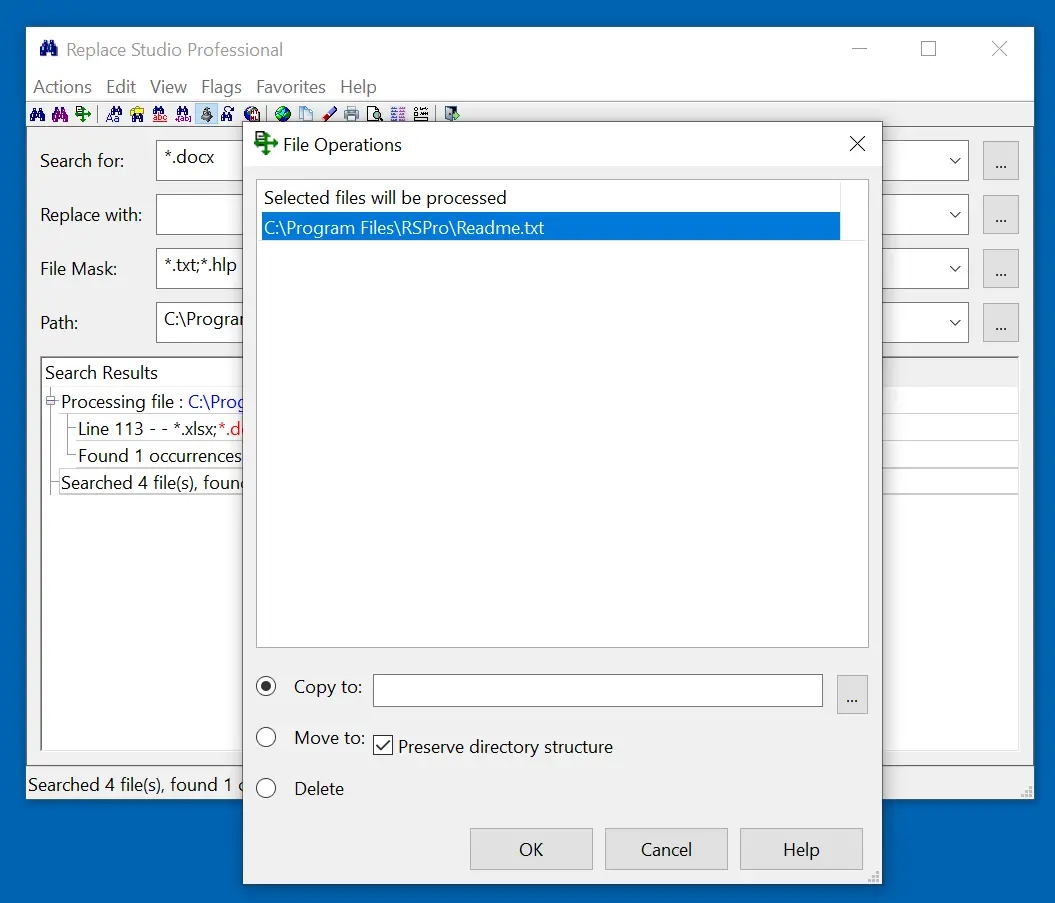Click the purple columns toolbar icon
Screen dimensions: 1055x903
[x=398, y=114]
